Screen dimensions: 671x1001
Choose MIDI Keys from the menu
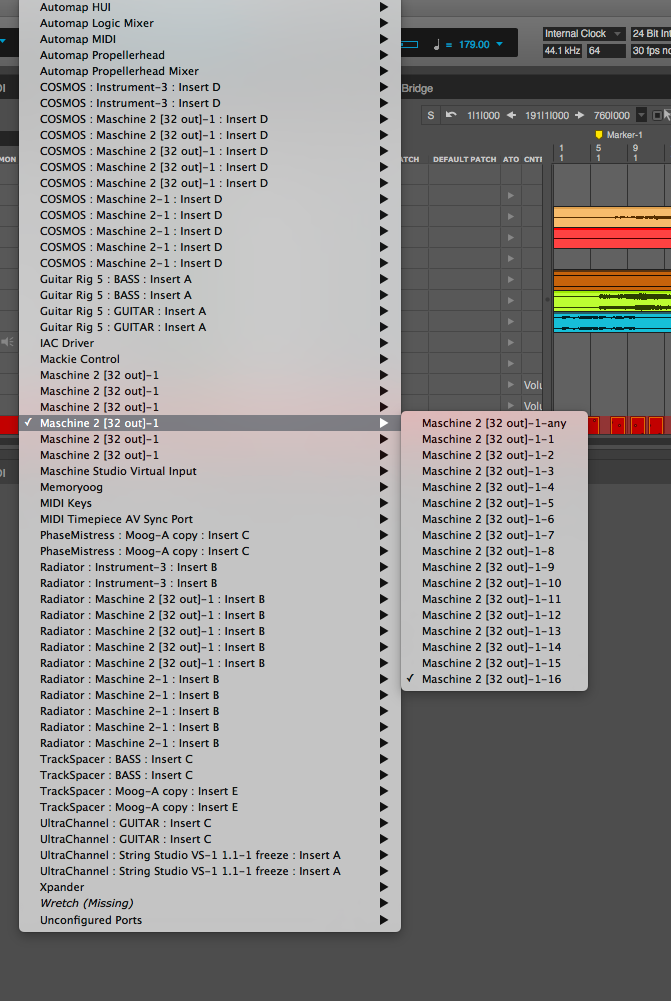coord(210,503)
